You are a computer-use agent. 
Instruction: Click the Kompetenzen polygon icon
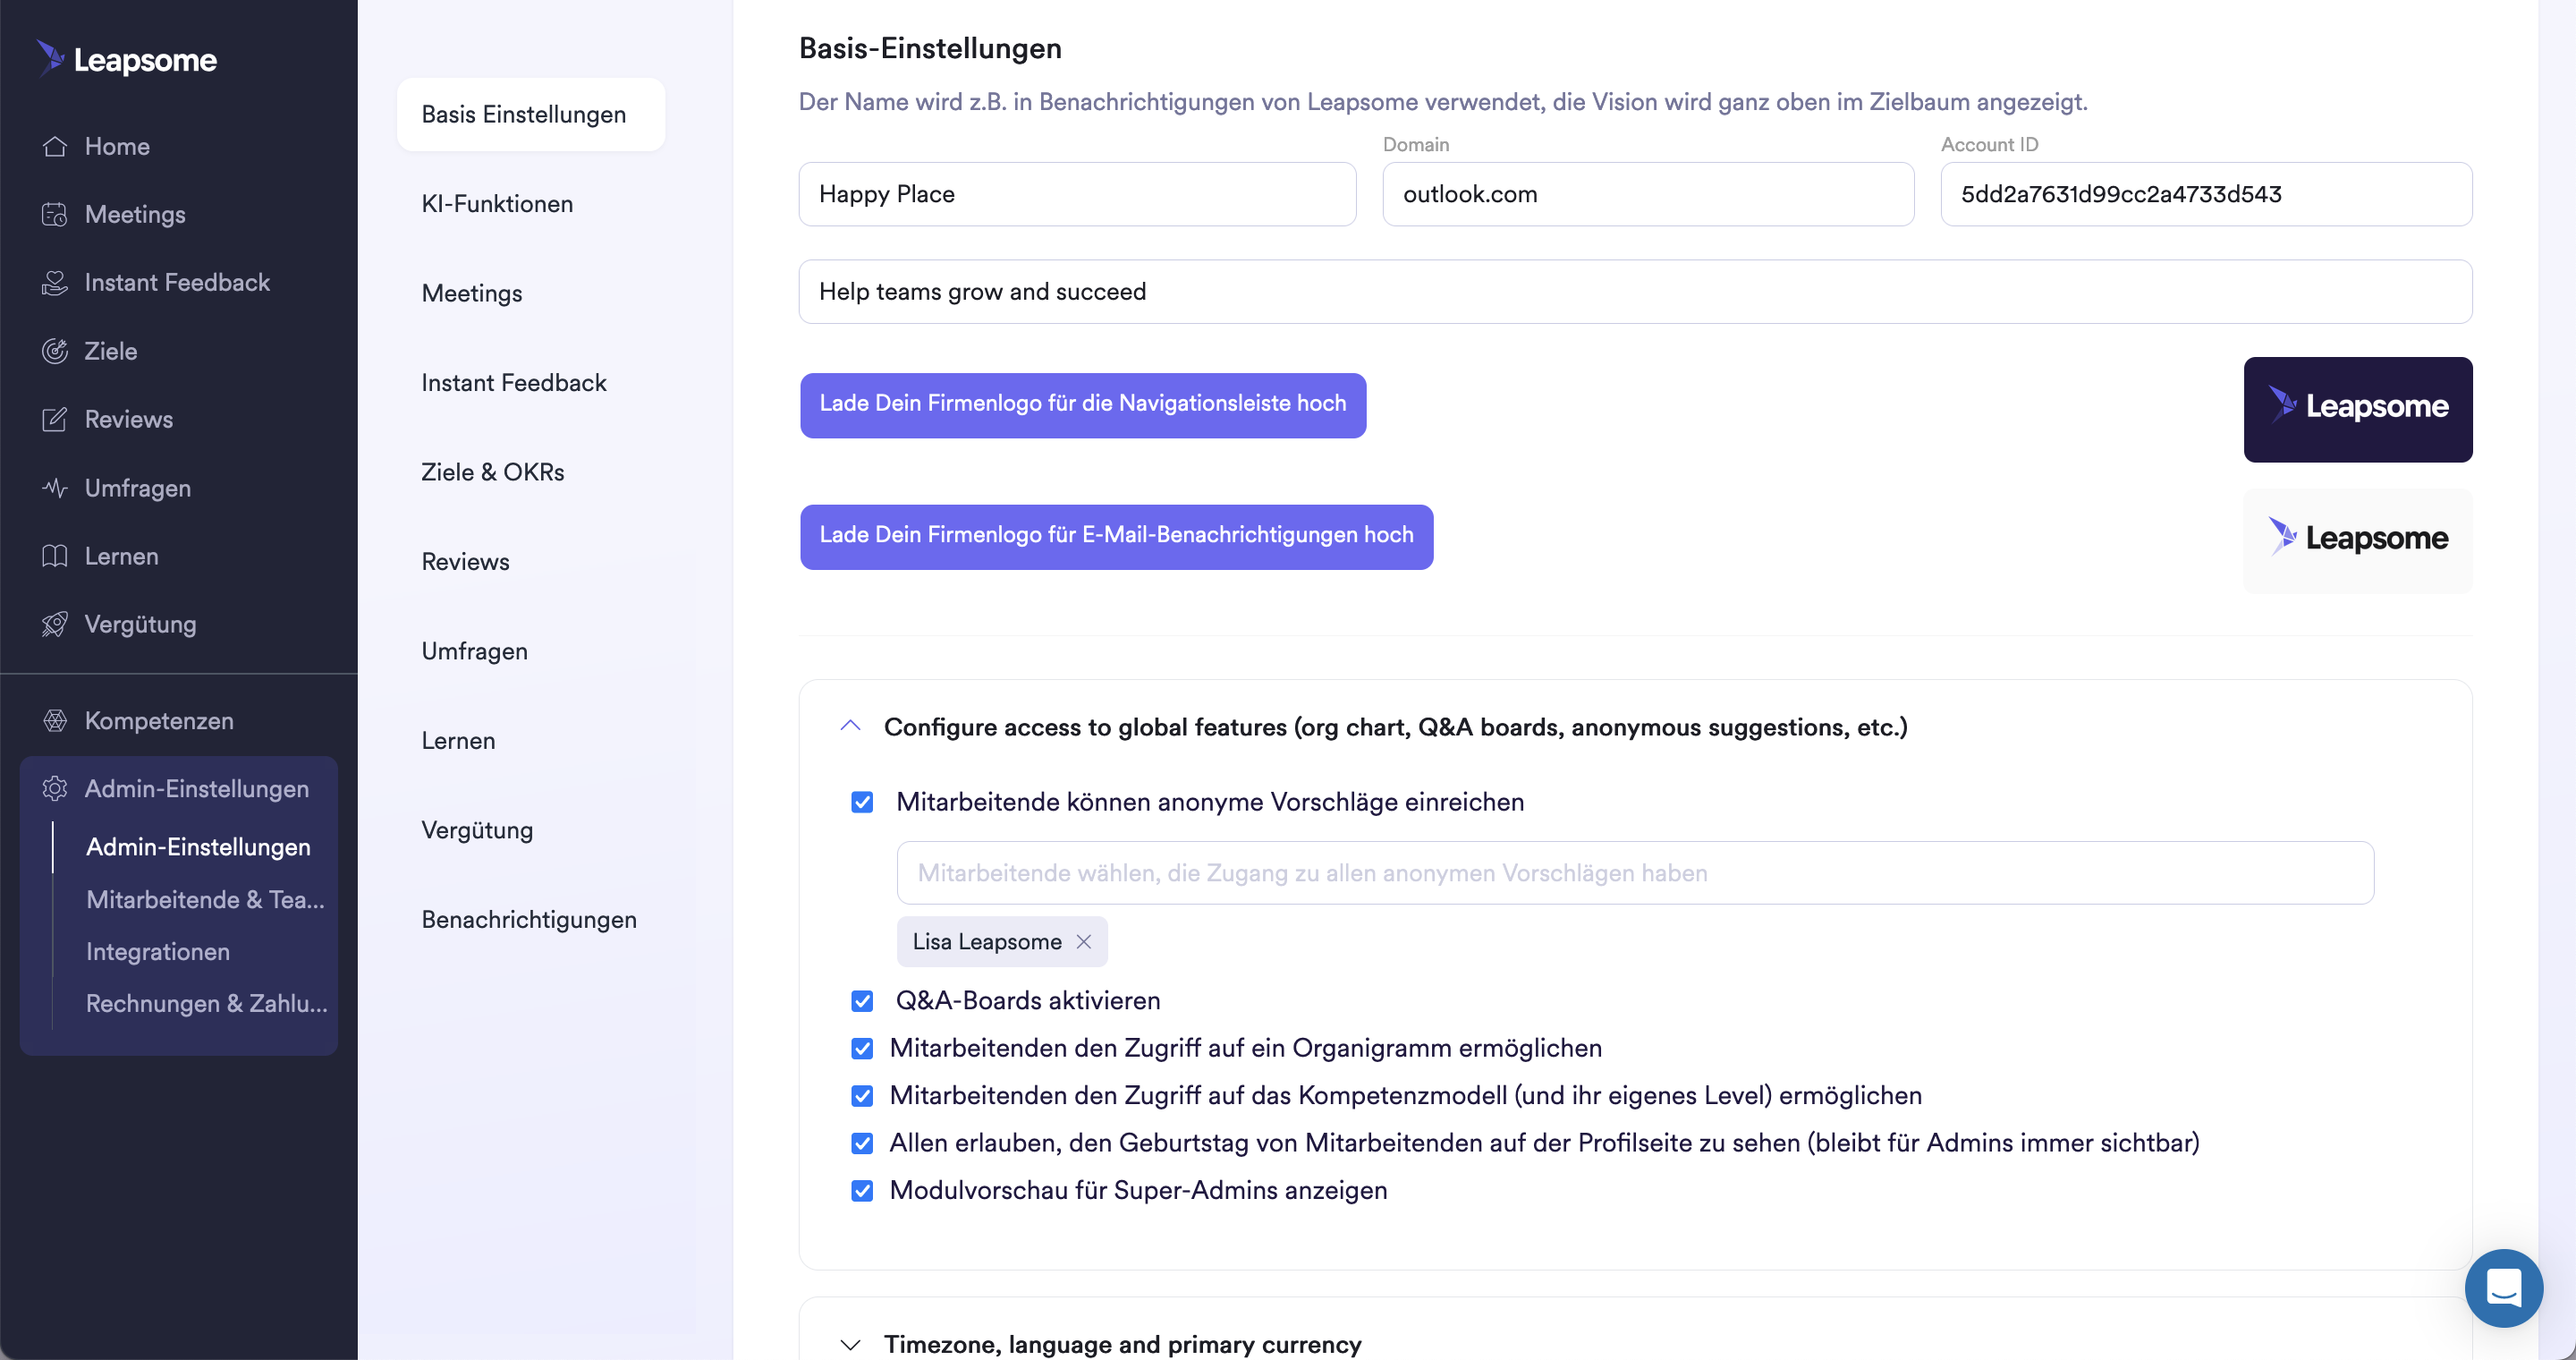[x=55, y=721]
